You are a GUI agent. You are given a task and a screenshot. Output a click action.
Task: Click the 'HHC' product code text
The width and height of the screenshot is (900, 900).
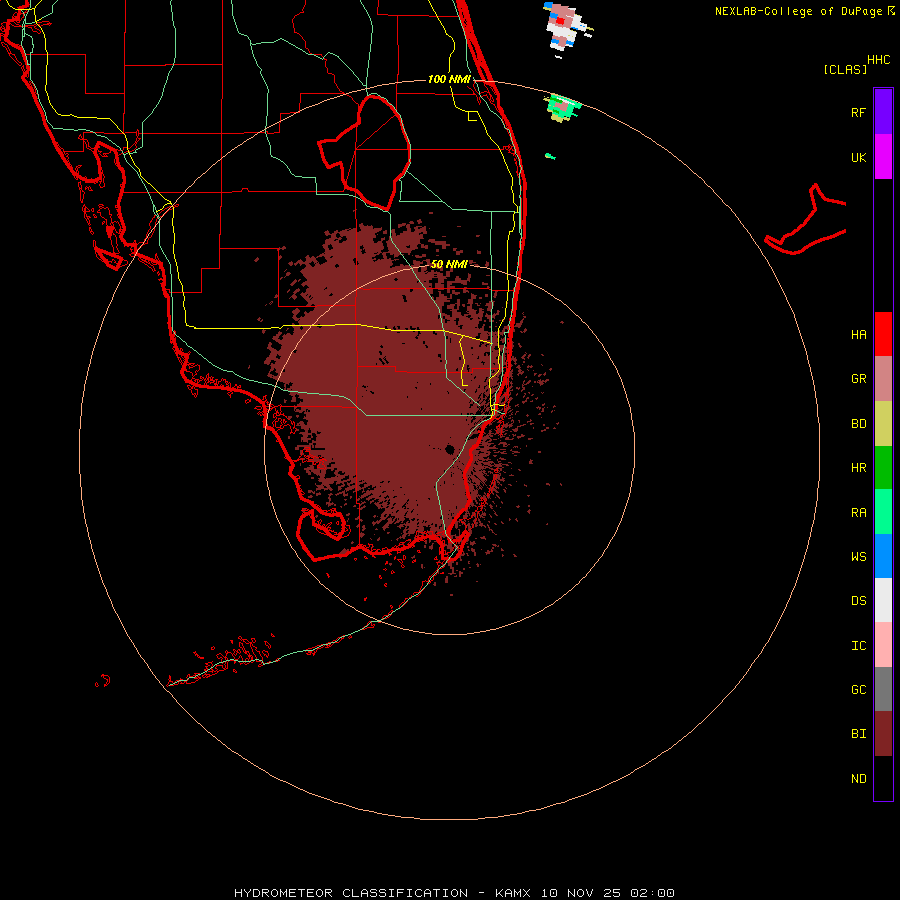click(879, 60)
